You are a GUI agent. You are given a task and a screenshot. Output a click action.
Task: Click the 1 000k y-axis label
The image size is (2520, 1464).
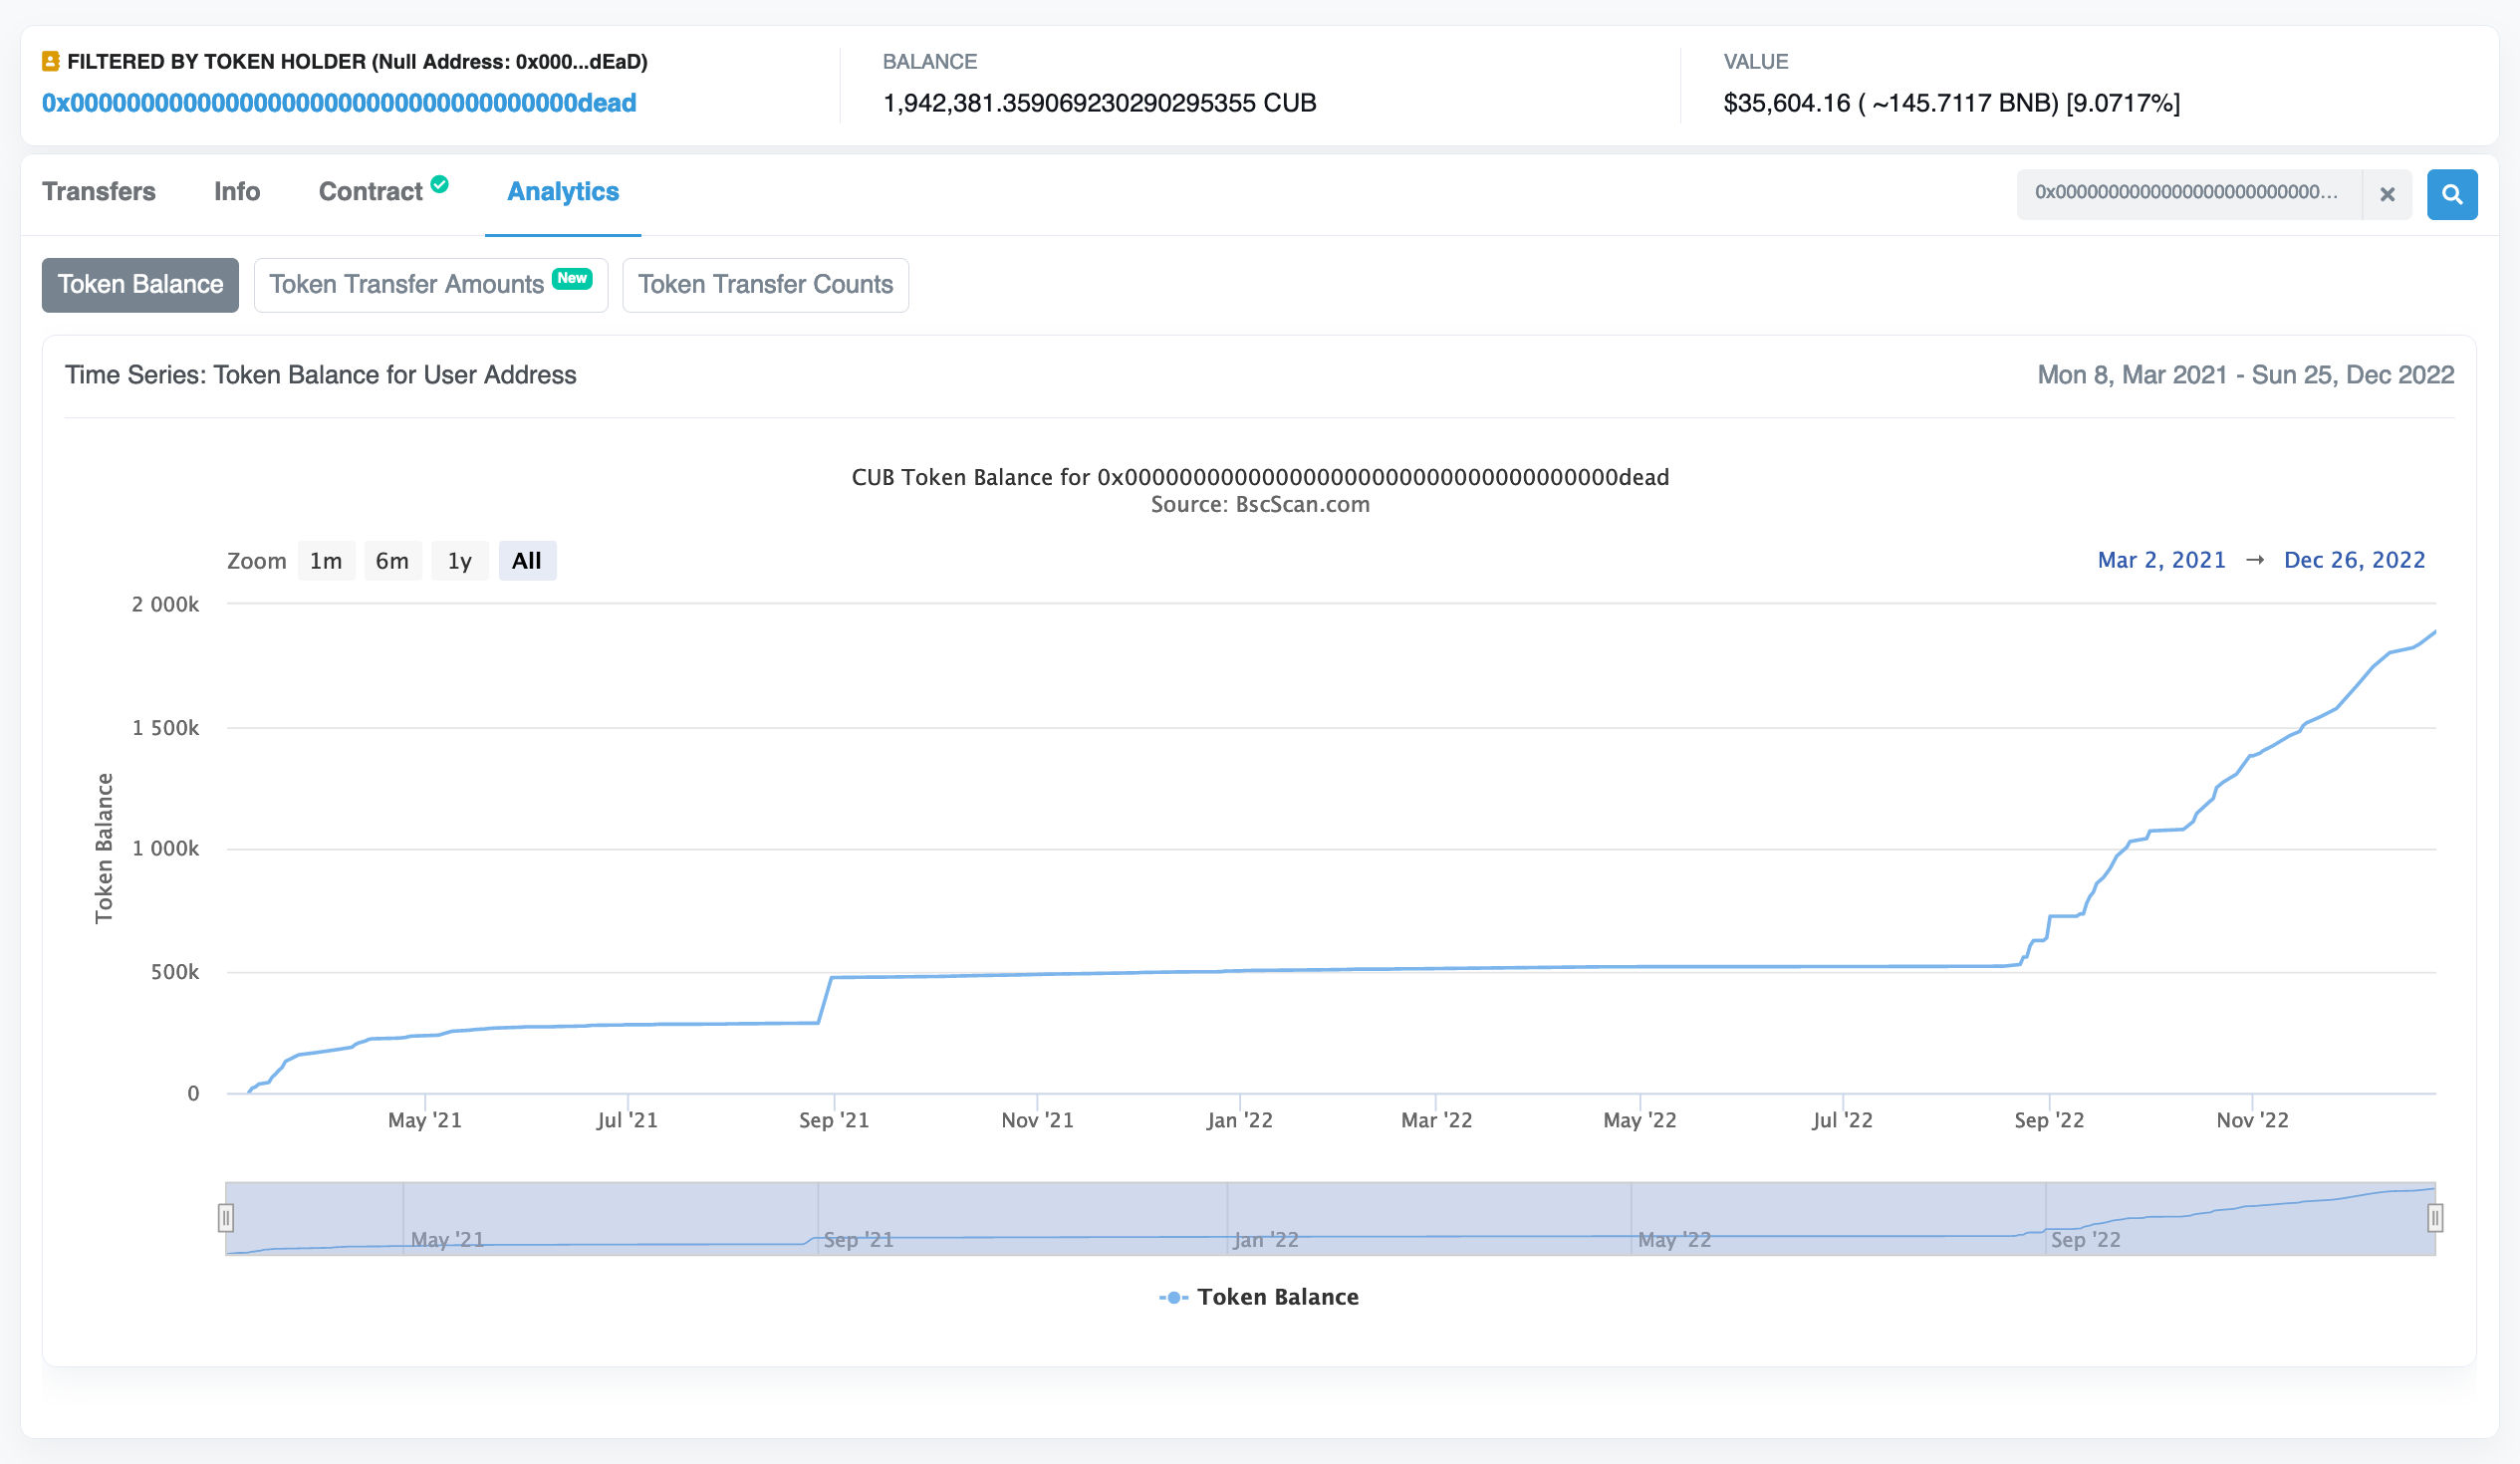tap(165, 849)
